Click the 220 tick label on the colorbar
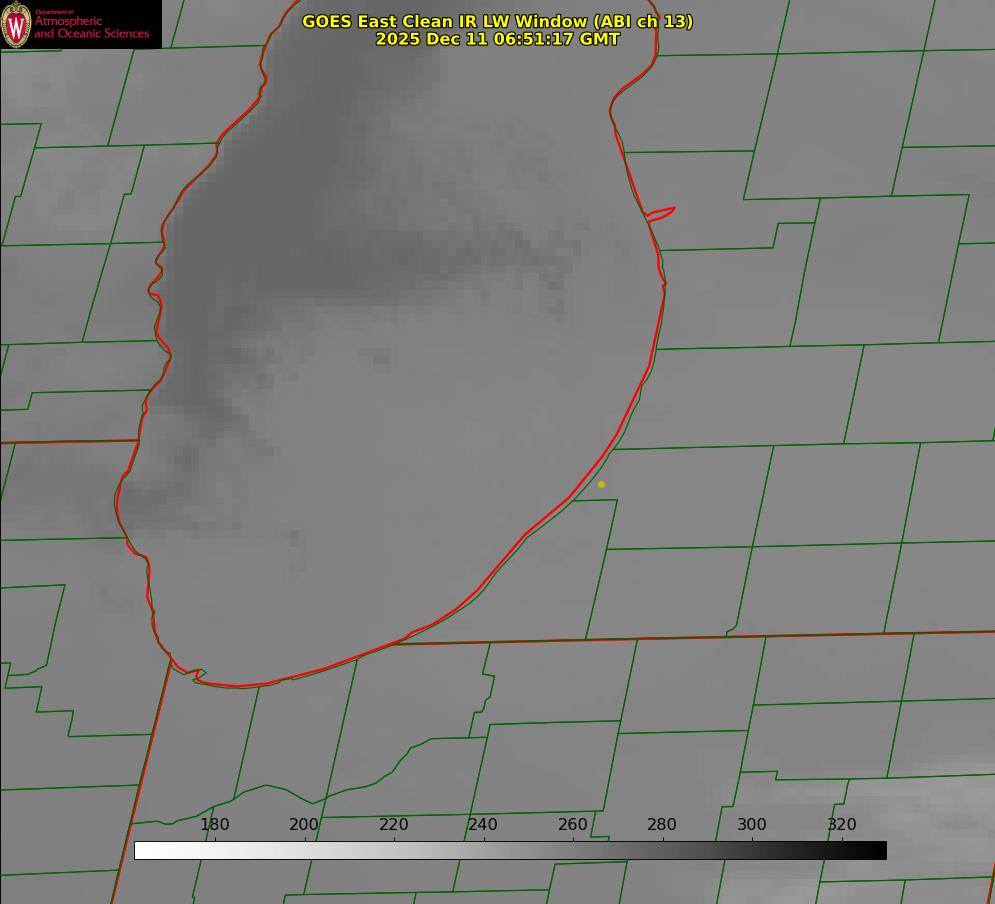Image resolution: width=995 pixels, height=904 pixels. (394, 825)
